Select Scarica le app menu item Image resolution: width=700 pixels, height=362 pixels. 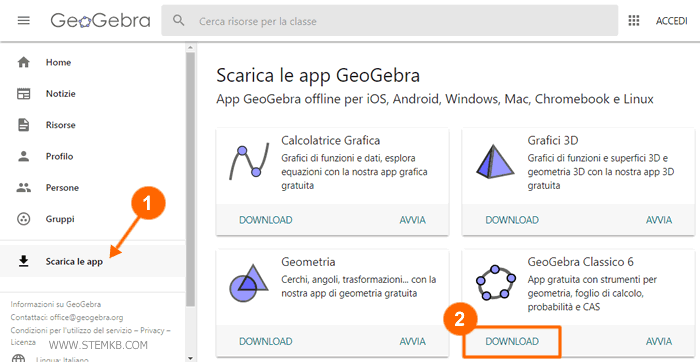pos(93,261)
